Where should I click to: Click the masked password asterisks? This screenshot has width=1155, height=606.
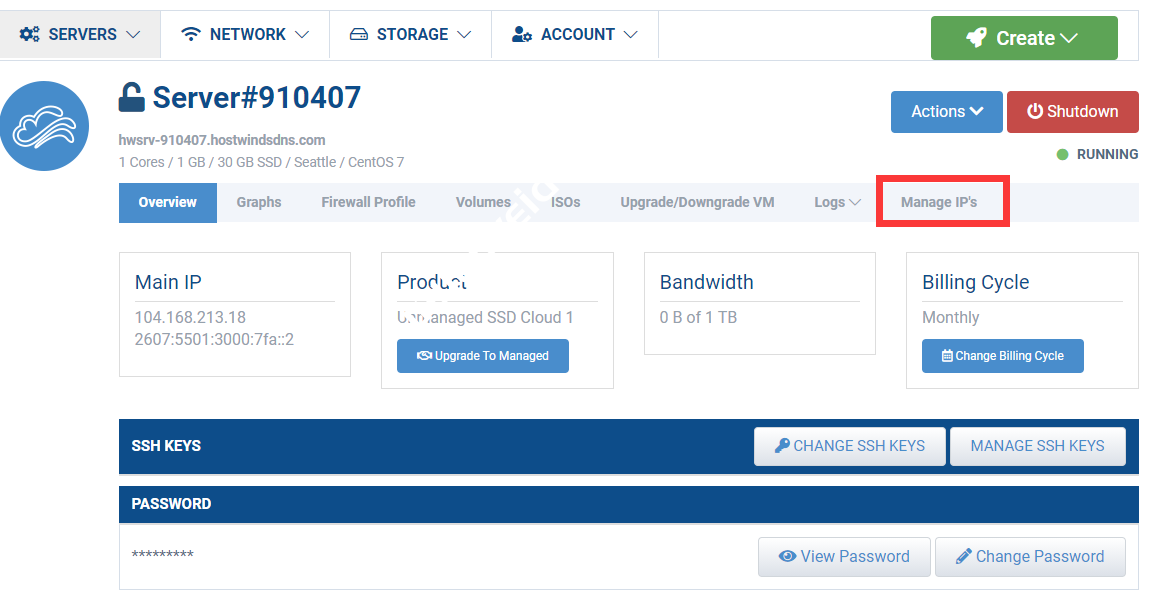point(162,554)
